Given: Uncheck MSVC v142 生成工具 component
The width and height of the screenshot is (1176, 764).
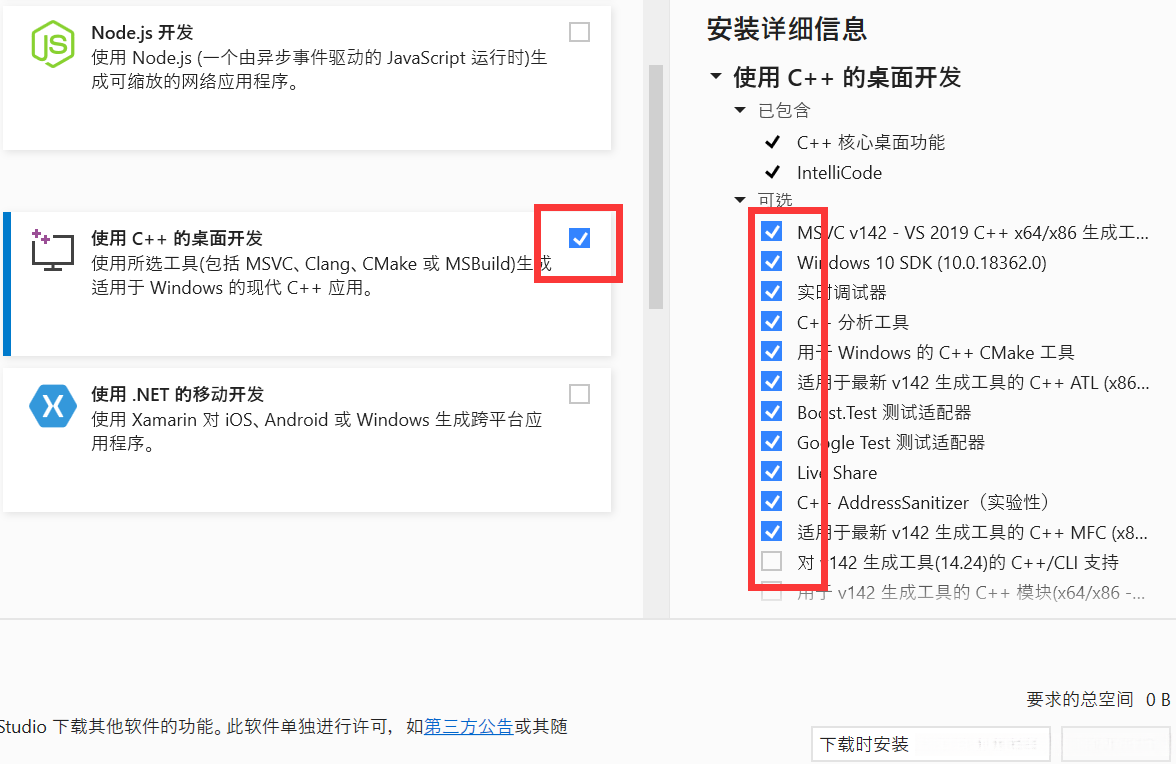Looking at the screenshot, I should pos(771,231).
